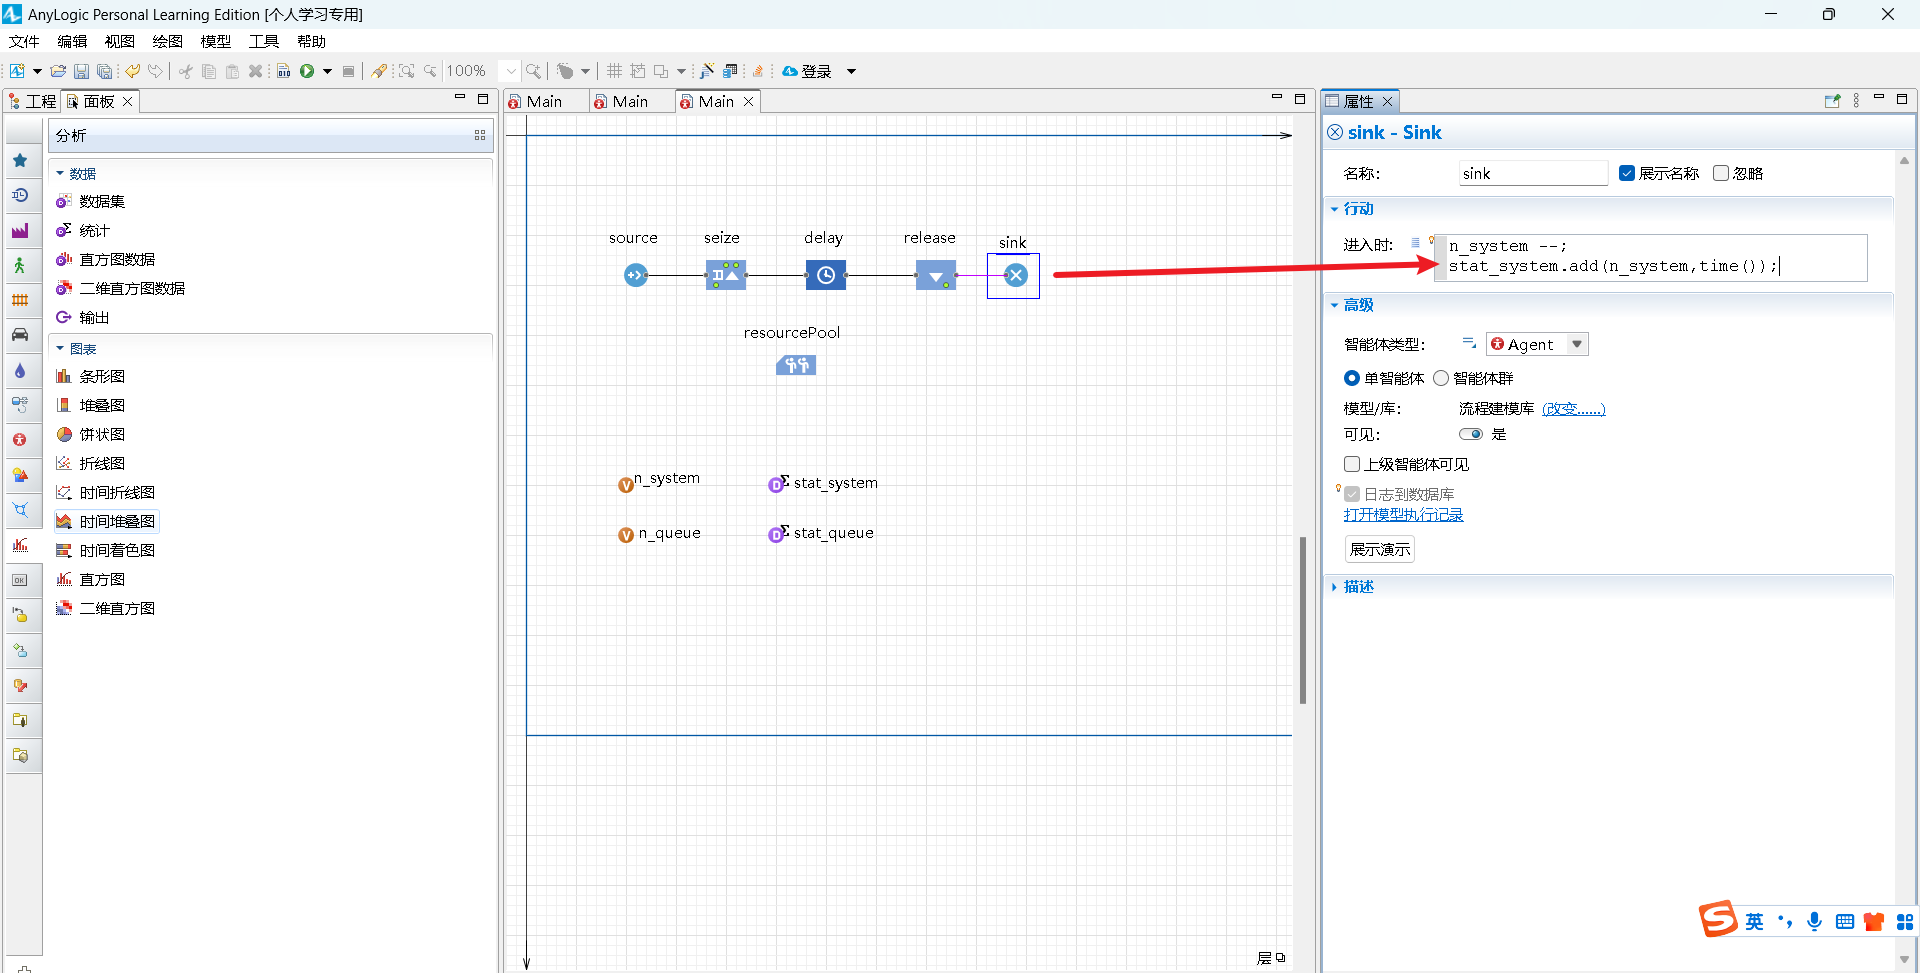Toggle code editor icon beside 进入时
Image resolution: width=1920 pixels, height=973 pixels.
click(x=1415, y=243)
